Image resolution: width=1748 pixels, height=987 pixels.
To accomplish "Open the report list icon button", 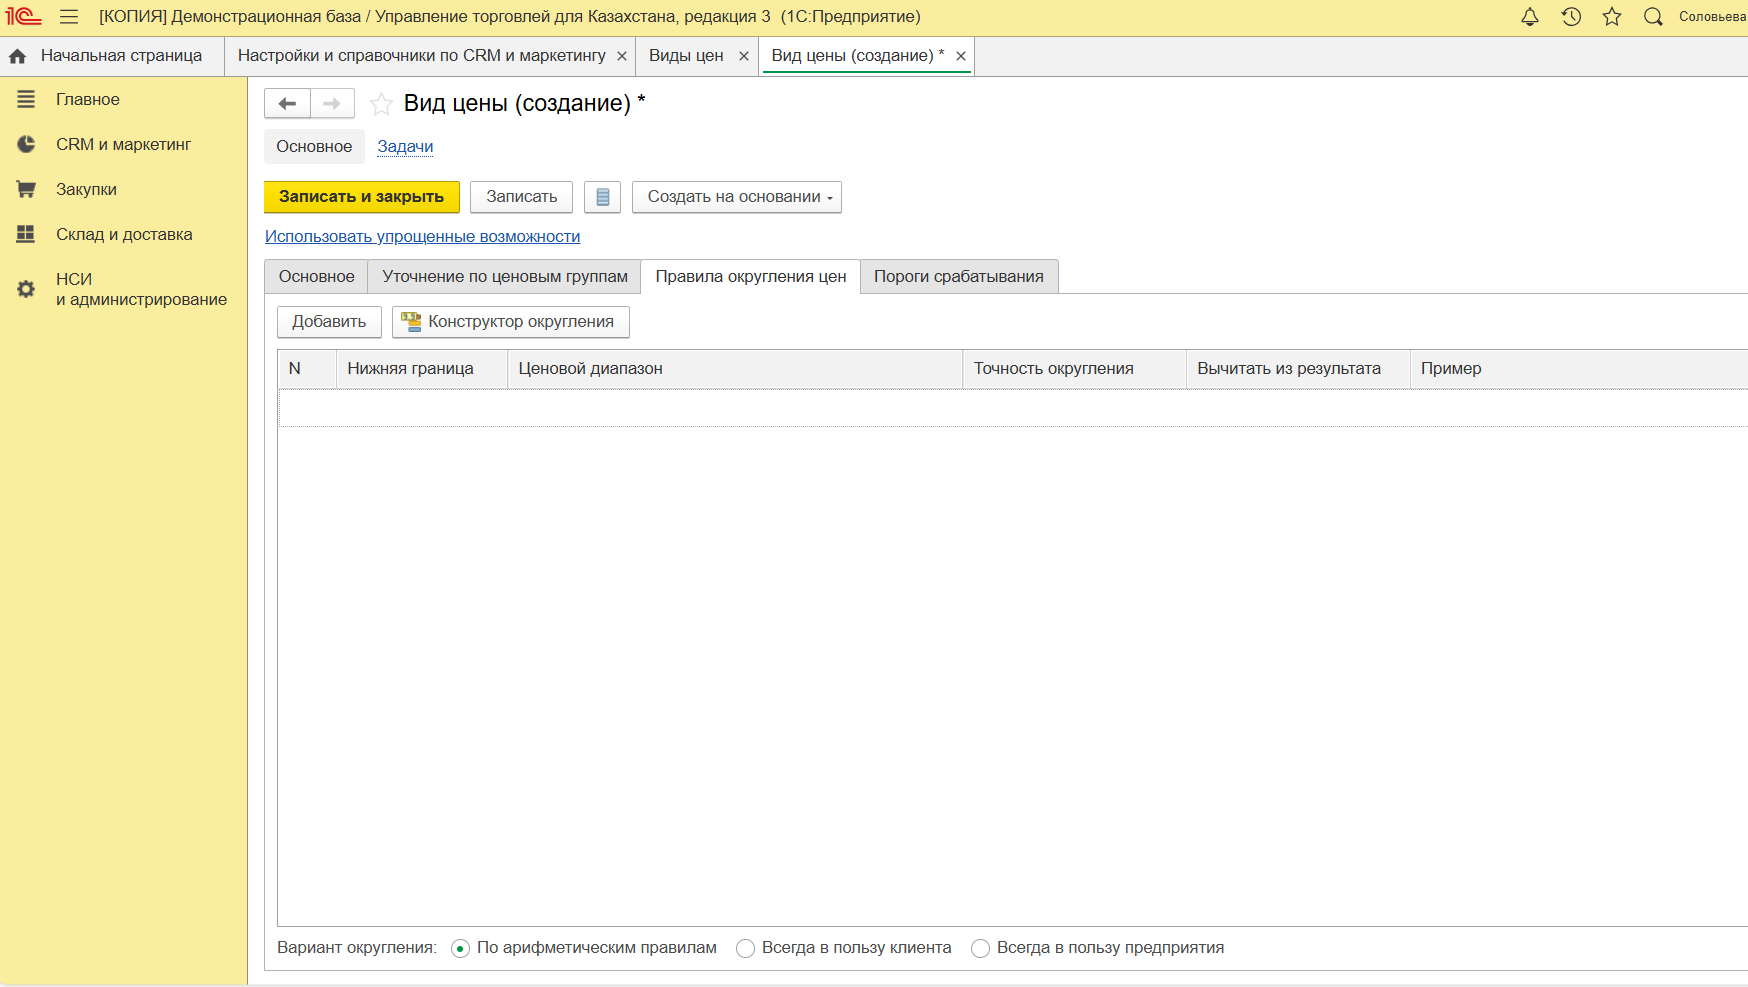I will [x=602, y=197].
